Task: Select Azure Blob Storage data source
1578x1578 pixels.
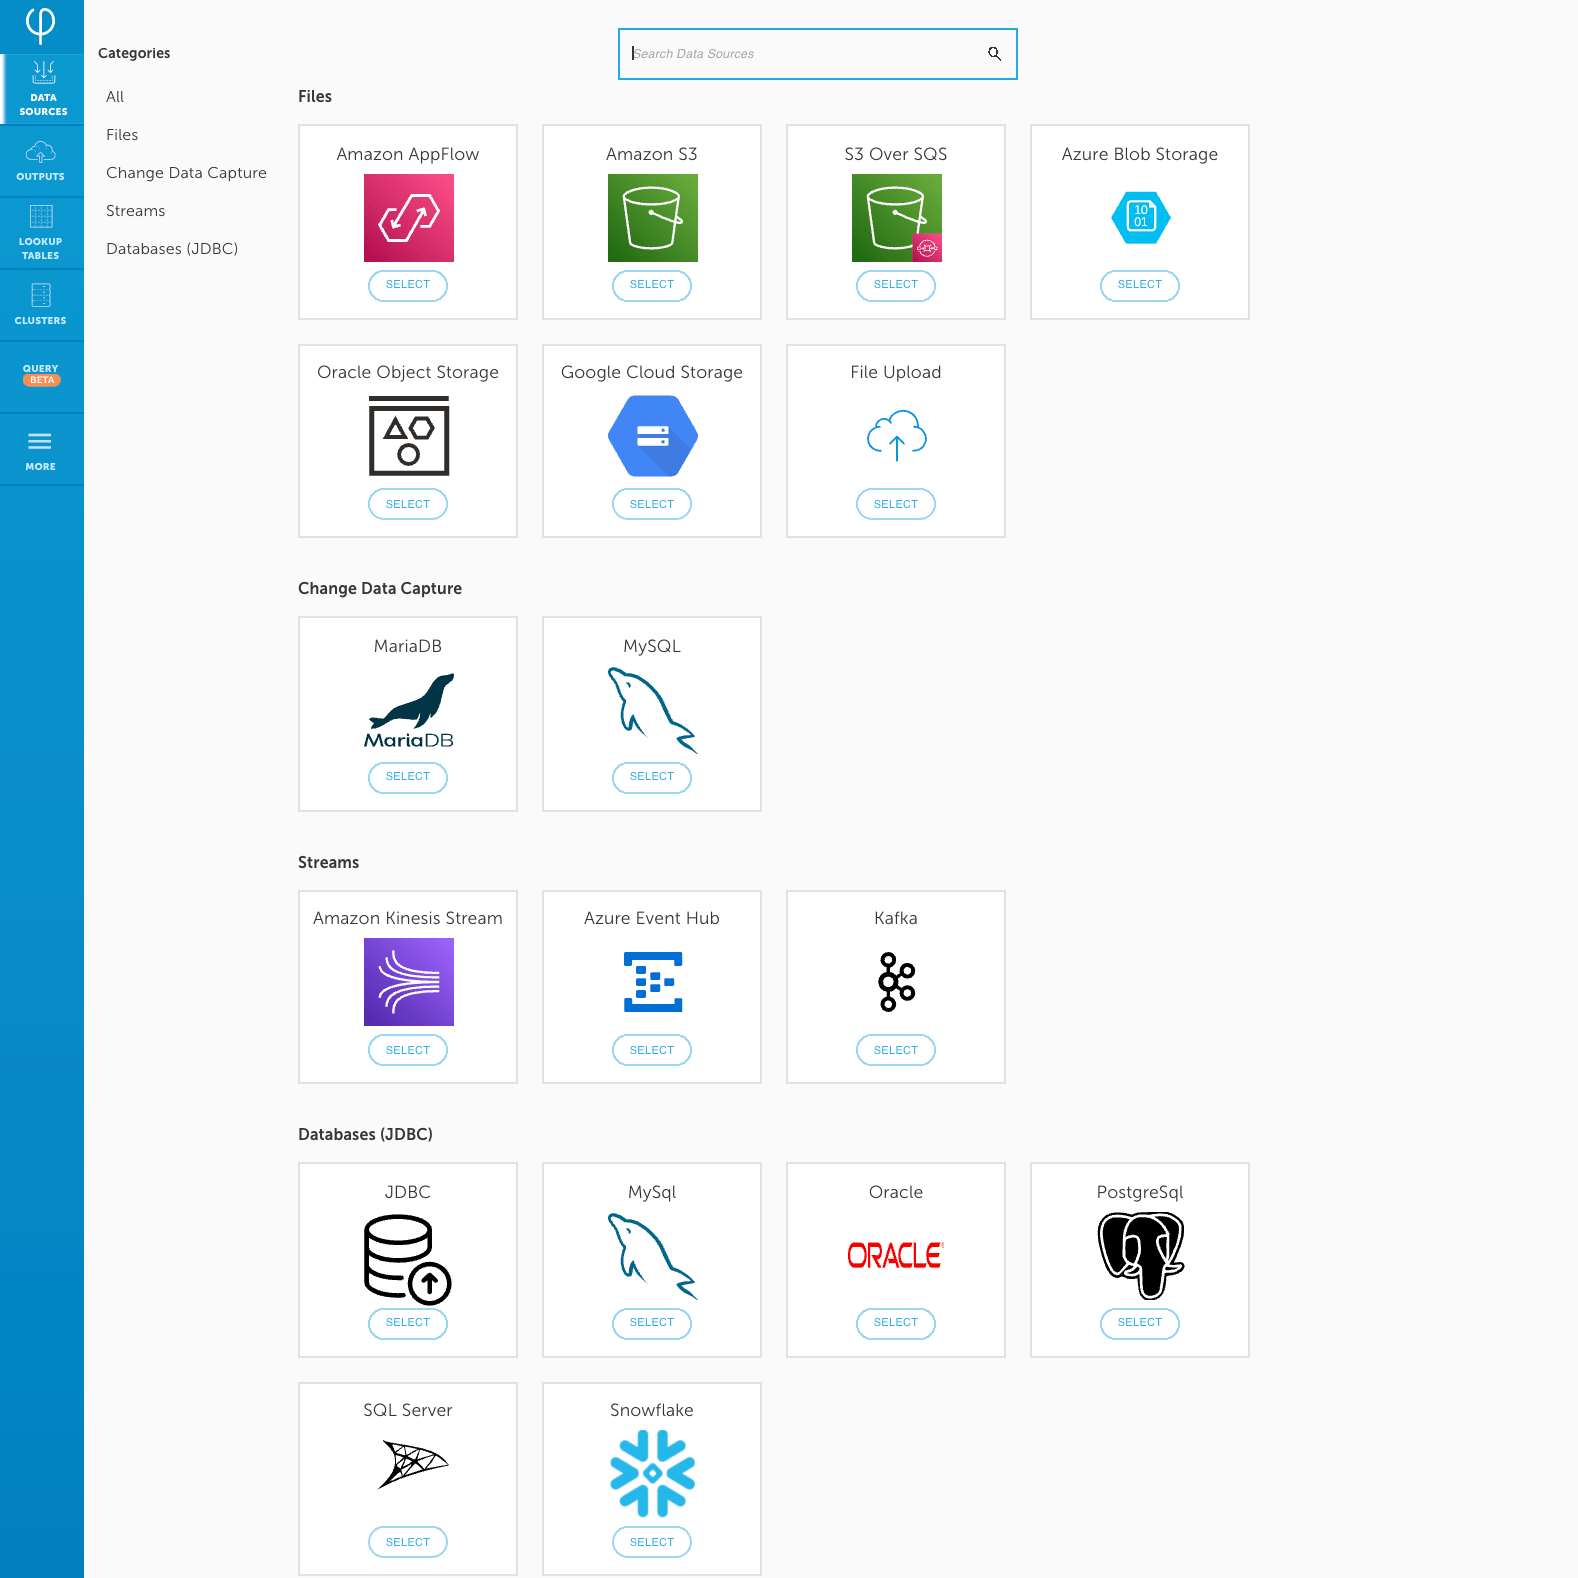Action: [x=1140, y=285]
